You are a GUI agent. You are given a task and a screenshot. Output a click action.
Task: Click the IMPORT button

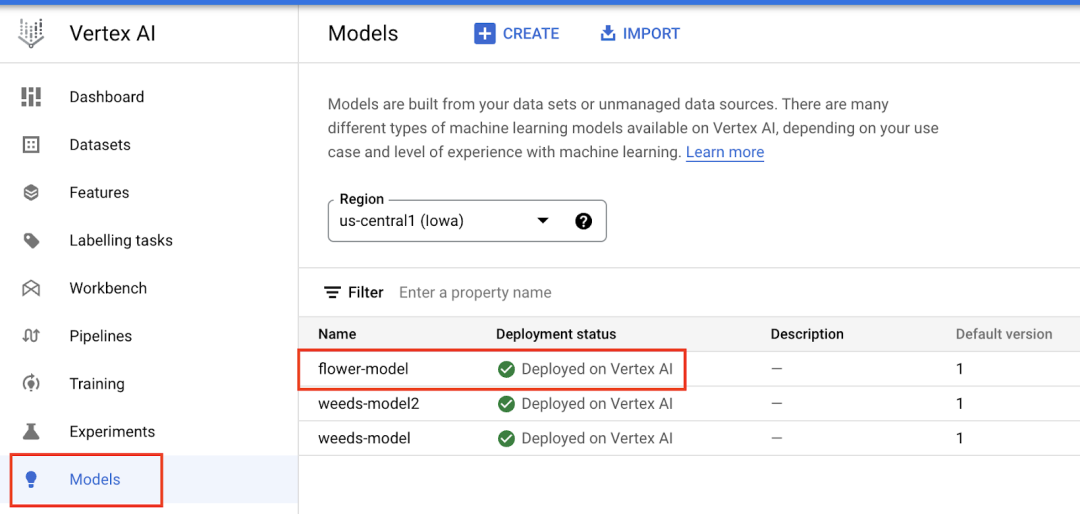click(x=640, y=34)
